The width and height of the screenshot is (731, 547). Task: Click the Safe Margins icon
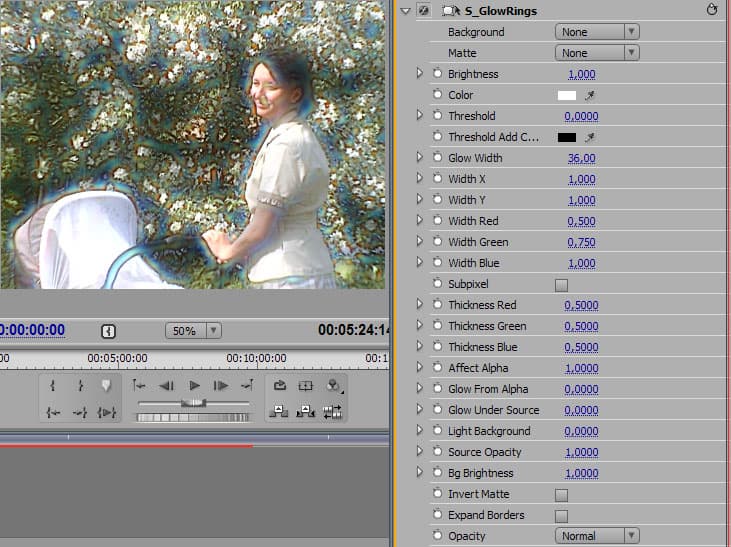tap(307, 385)
